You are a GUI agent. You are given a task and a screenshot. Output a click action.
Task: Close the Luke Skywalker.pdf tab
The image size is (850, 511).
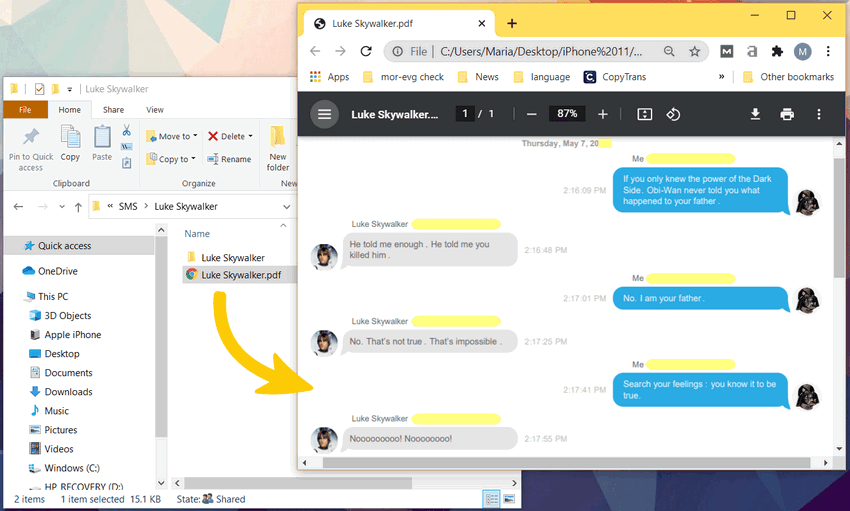[481, 23]
